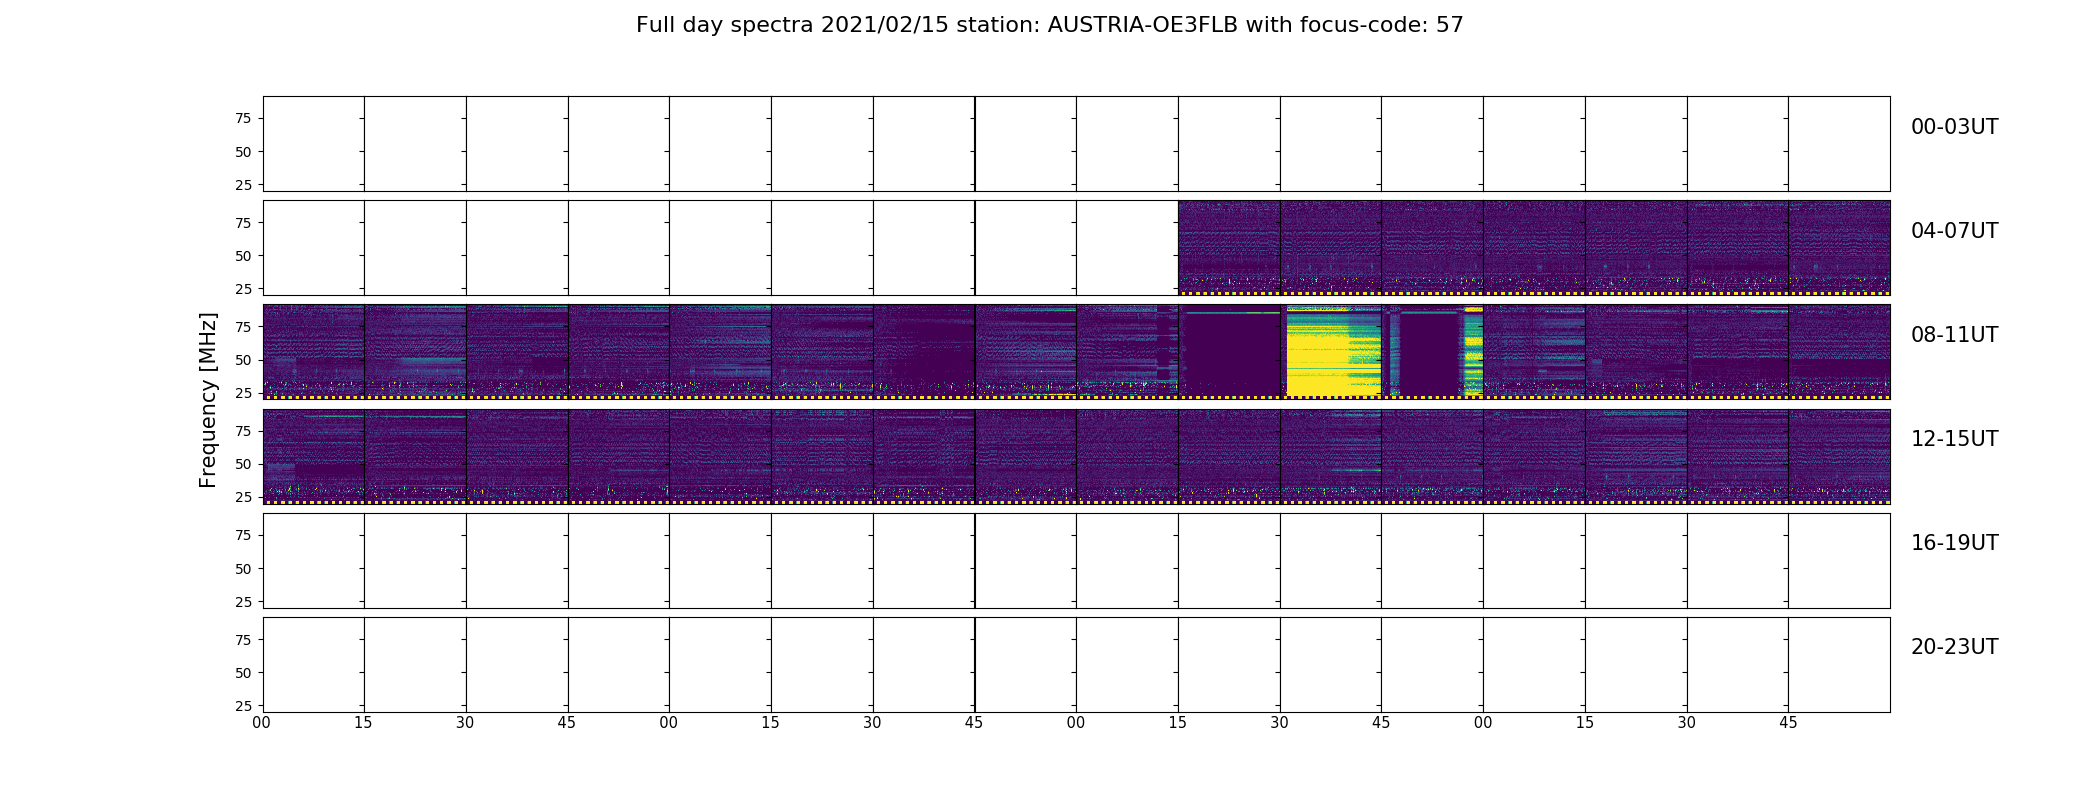The height and width of the screenshot is (800, 2100).
Task: Select the "16-19UT" row label
Action: tap(1954, 543)
